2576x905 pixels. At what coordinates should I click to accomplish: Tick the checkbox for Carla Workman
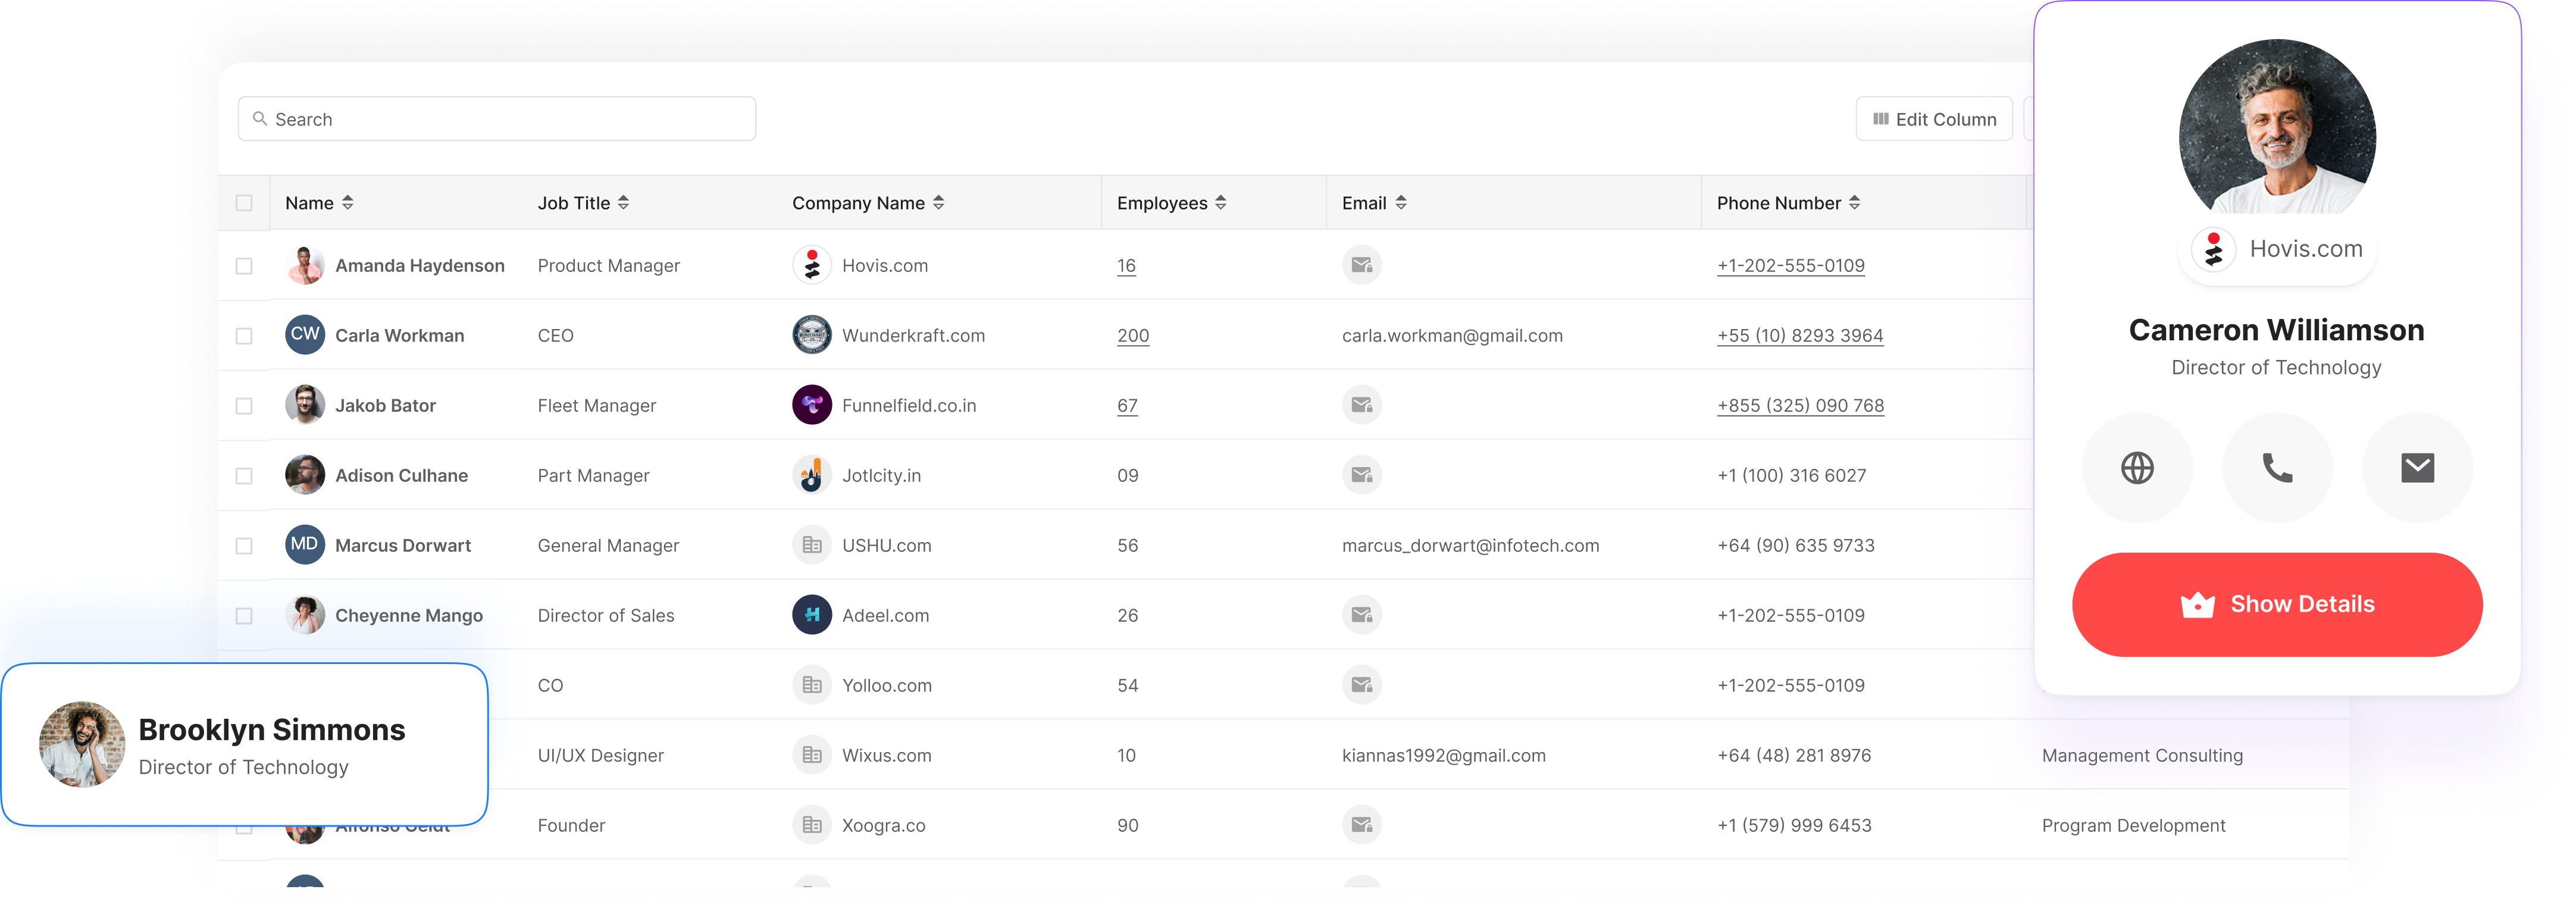coord(244,336)
